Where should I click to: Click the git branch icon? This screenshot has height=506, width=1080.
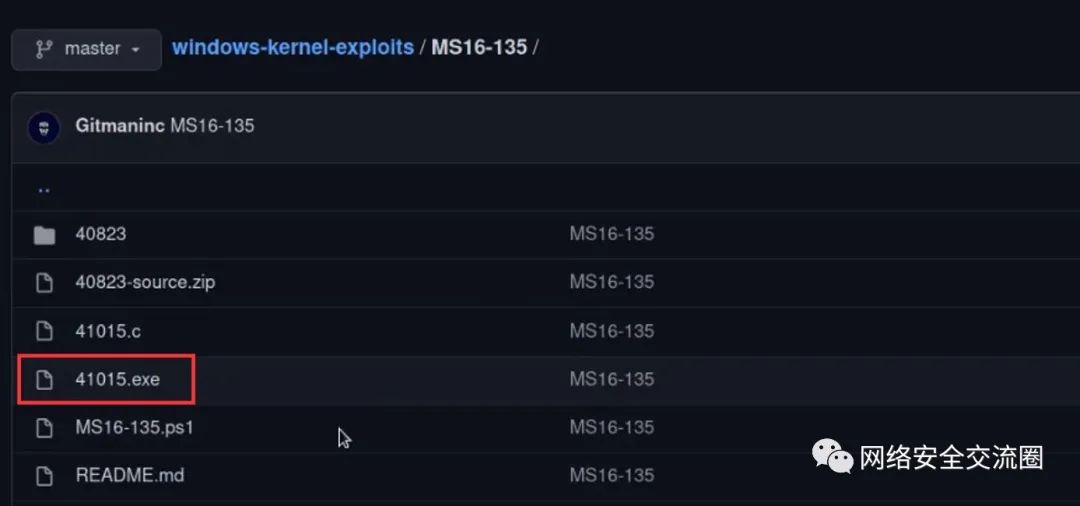[x=44, y=48]
